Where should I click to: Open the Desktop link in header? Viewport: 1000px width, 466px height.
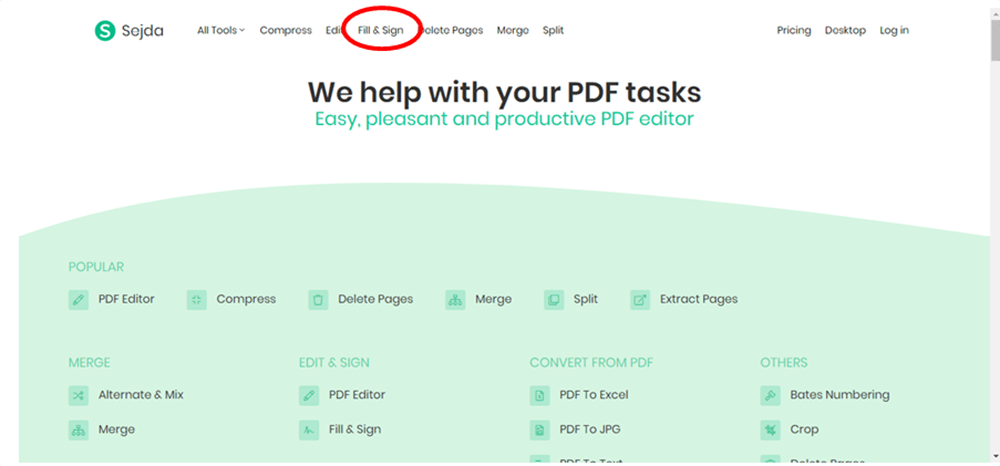pos(845,31)
